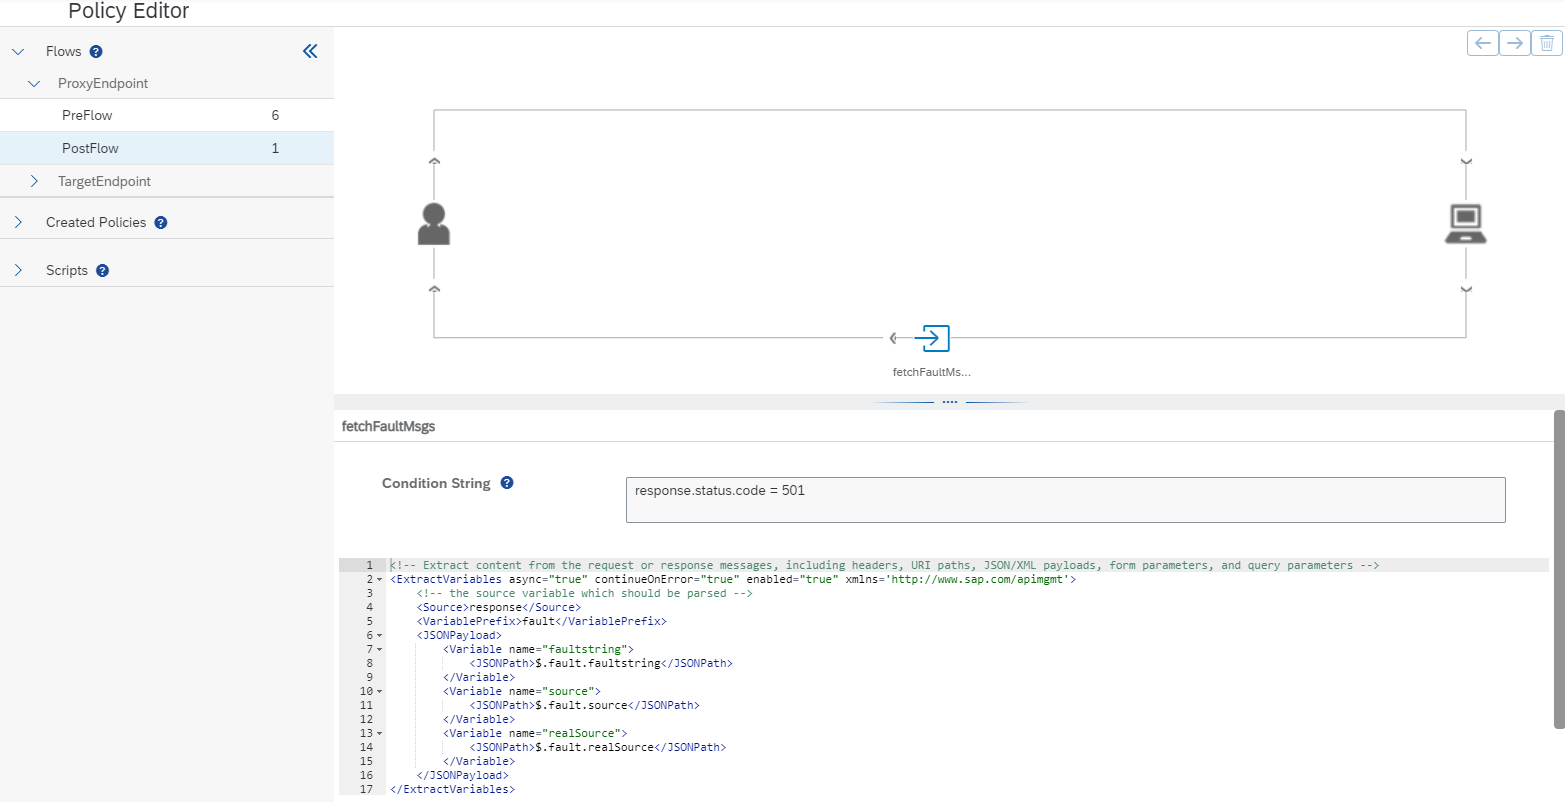Click the vertical scrollbar of the editor pane
Image resolution: width=1565 pixels, height=802 pixels.
click(x=1559, y=568)
